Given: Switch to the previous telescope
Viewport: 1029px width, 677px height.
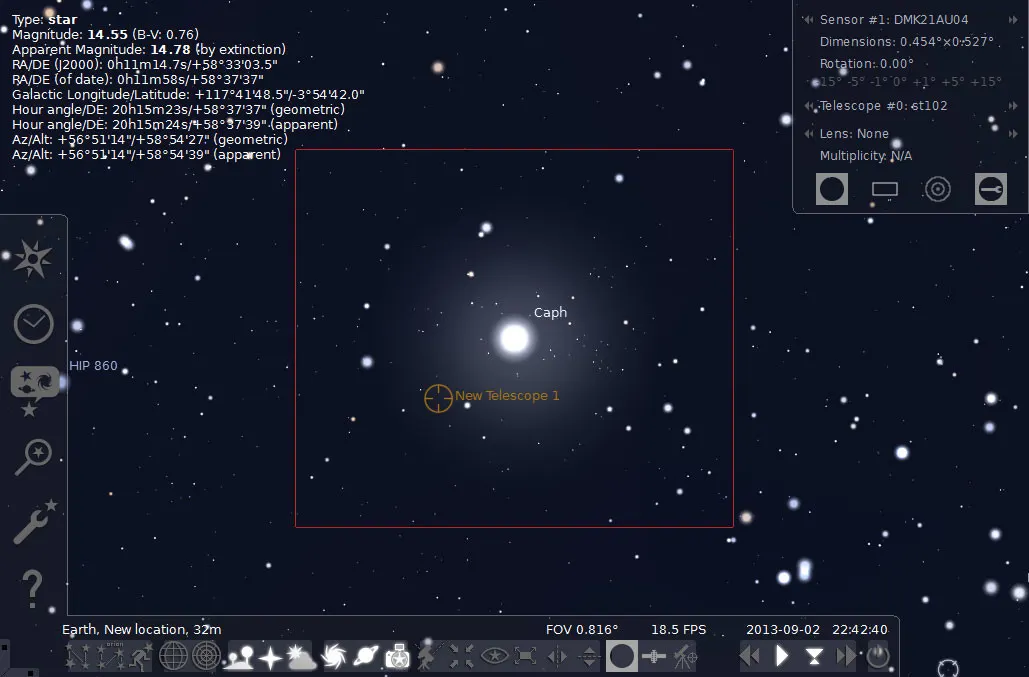Looking at the screenshot, I should pos(807,105).
